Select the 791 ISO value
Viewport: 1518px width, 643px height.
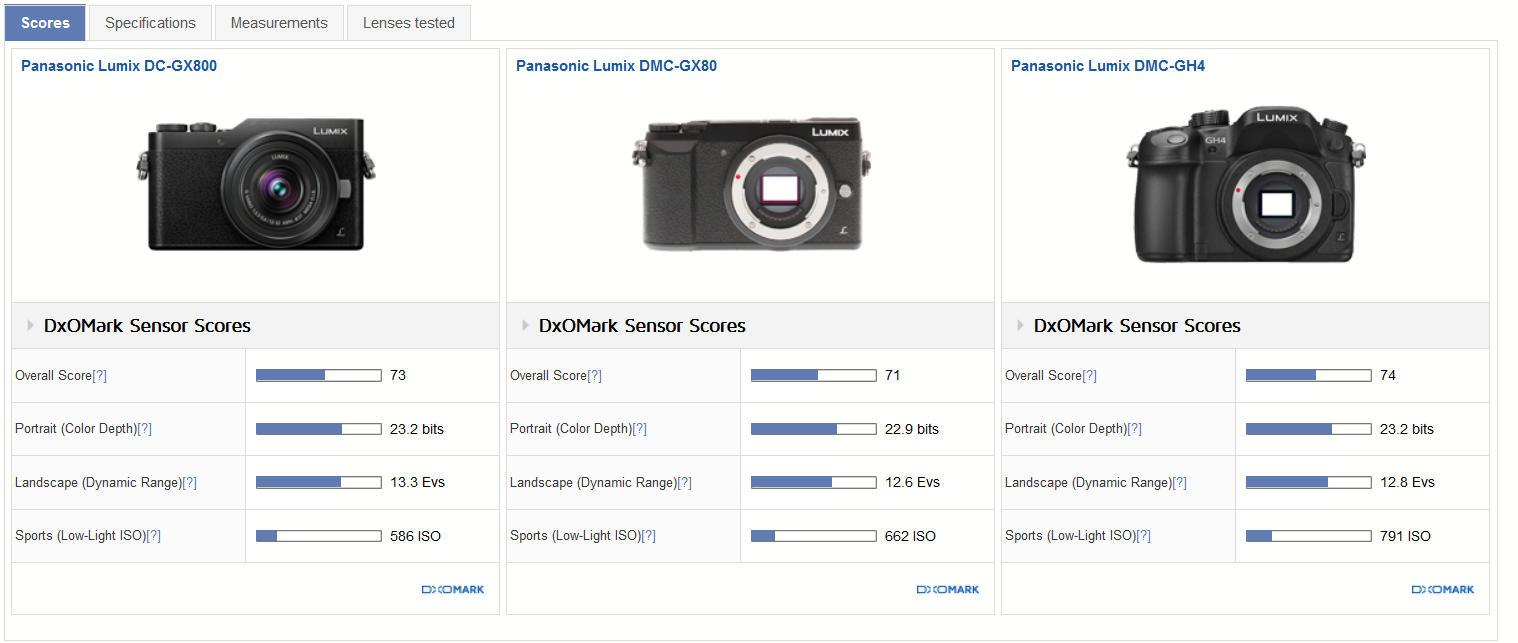click(x=1405, y=536)
